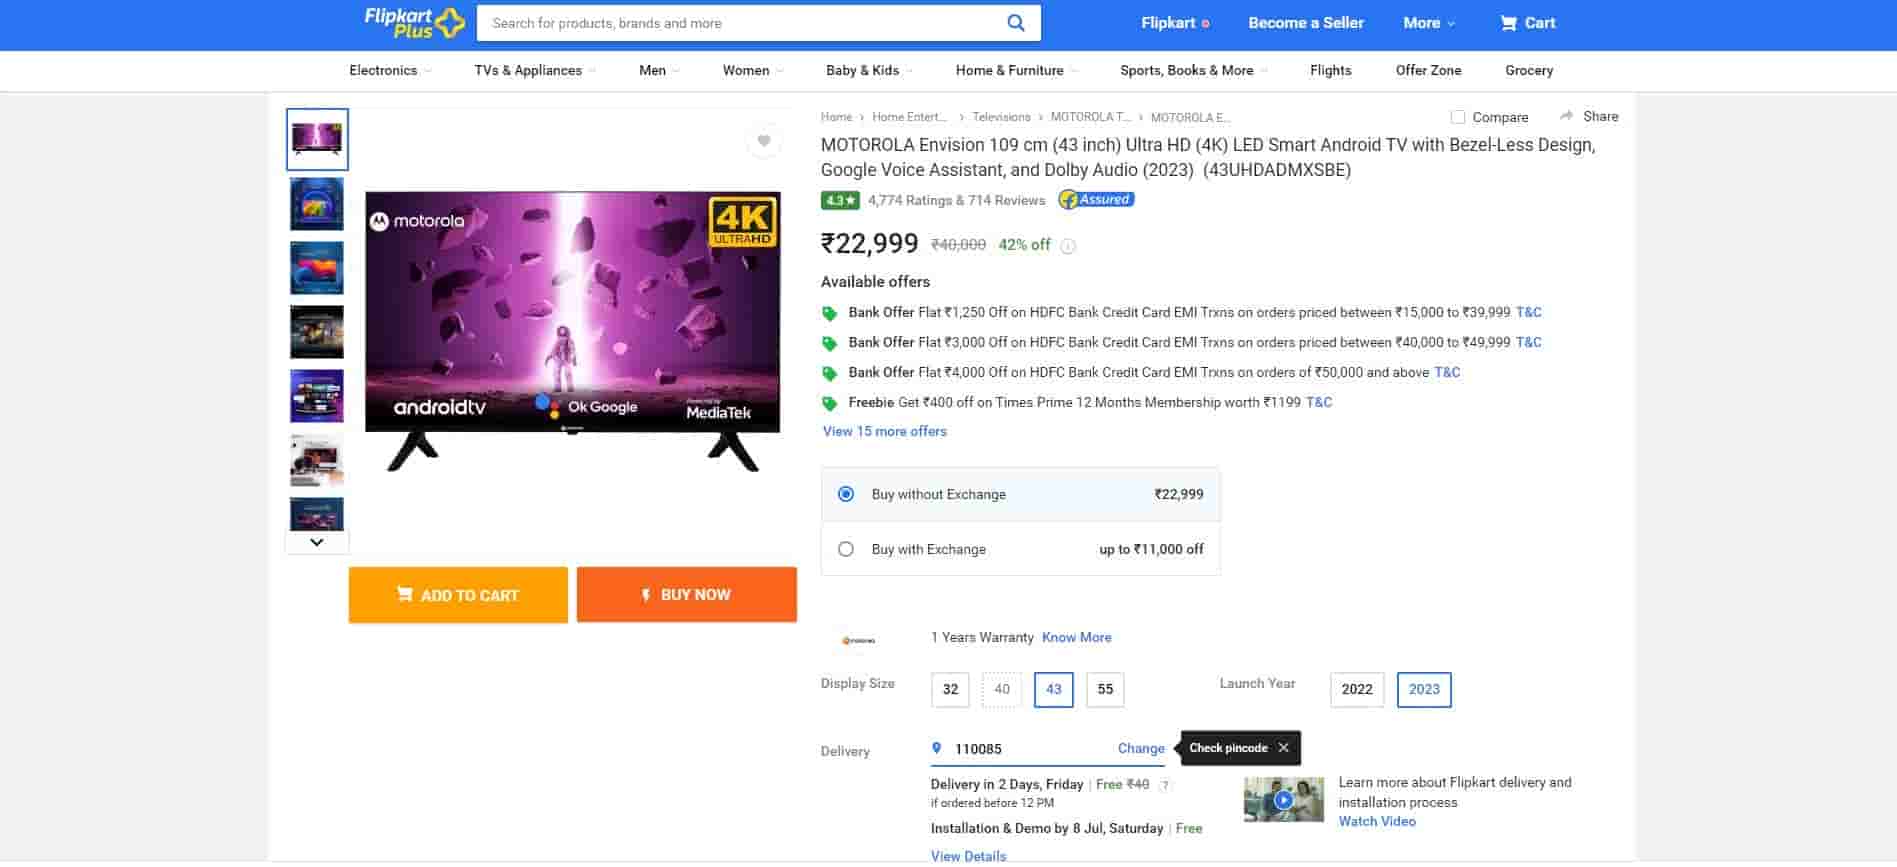Click the Flipkart Plus logo

(414, 23)
